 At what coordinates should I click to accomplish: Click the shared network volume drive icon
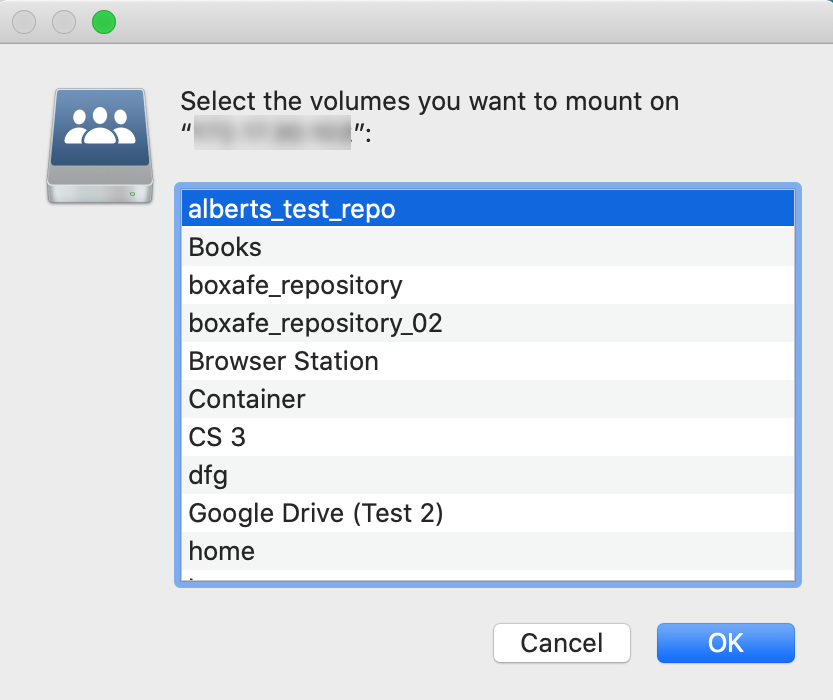click(100, 145)
